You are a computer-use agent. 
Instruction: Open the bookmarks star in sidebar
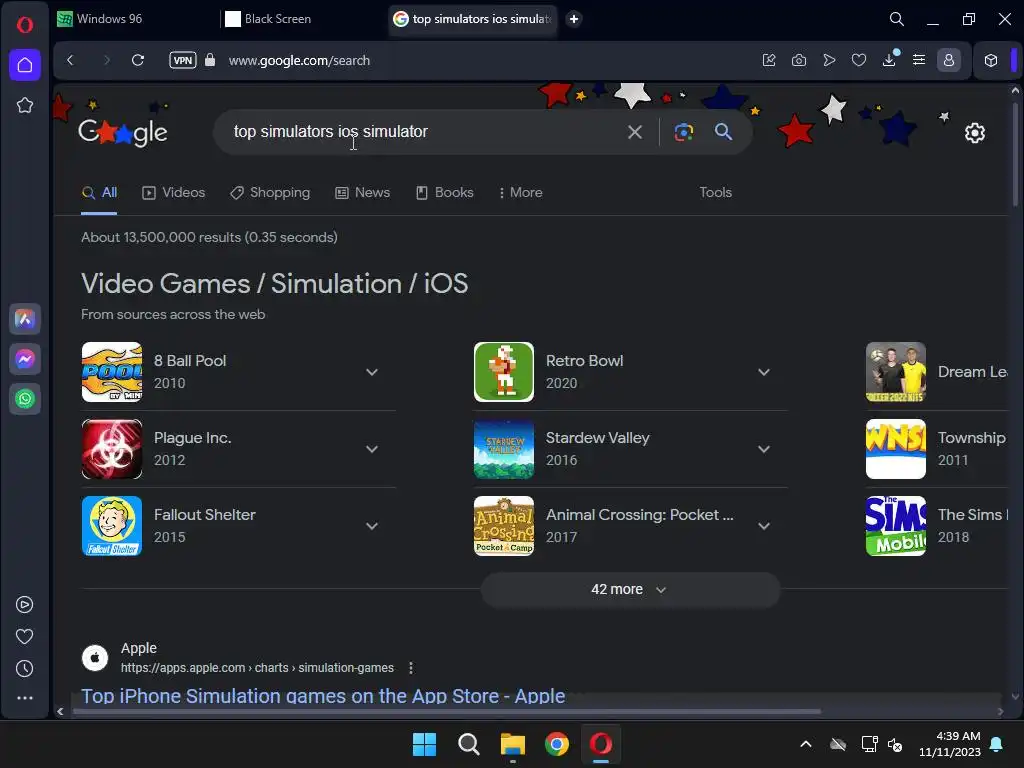click(25, 105)
